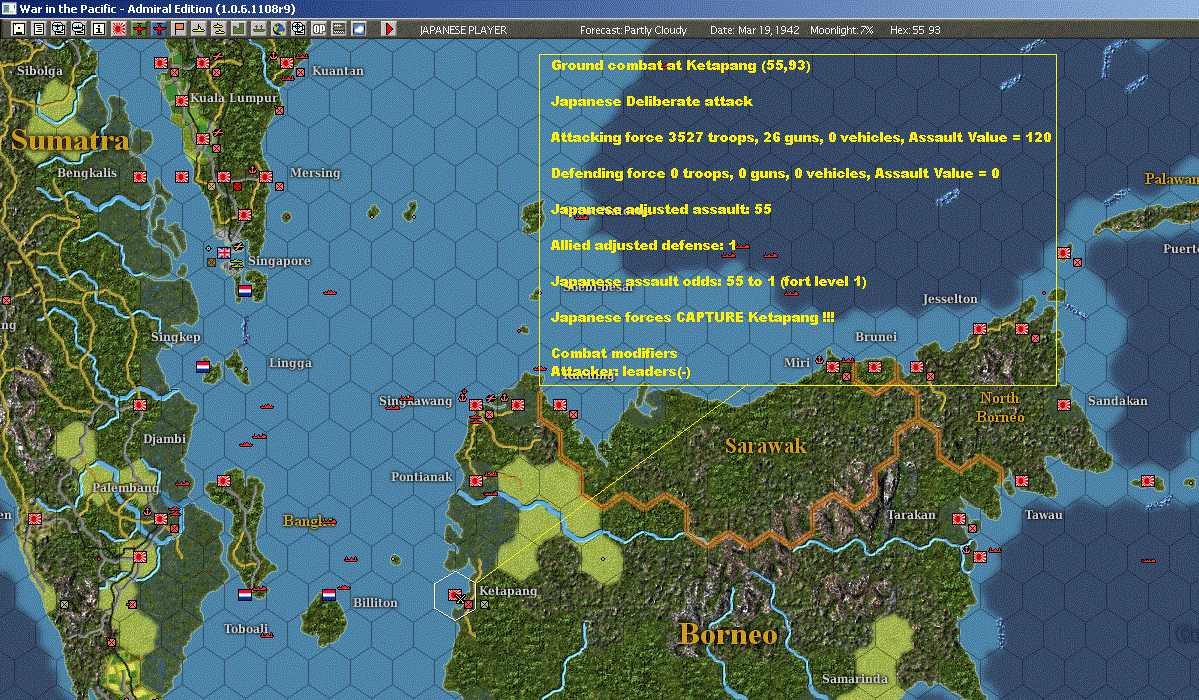This screenshot has width=1199, height=700.
Task: Click the 'Attacker: leaders(-)' modifier line
Action: pos(620,371)
